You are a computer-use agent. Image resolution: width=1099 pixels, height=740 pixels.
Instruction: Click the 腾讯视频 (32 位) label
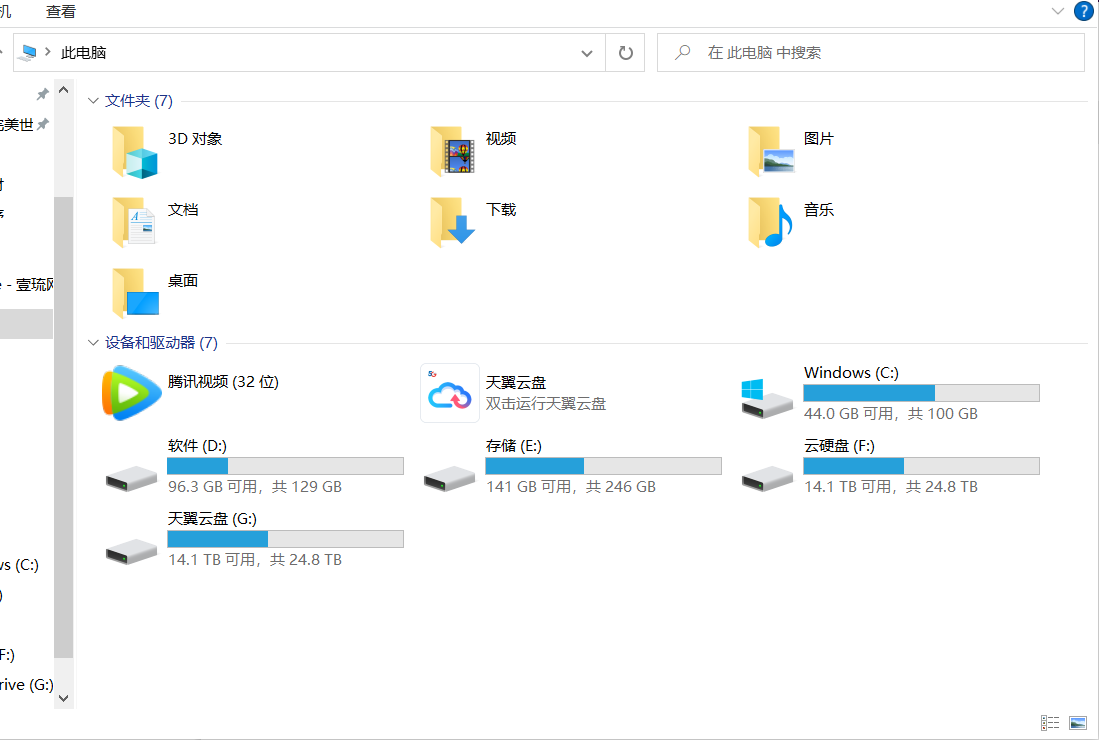coord(223,382)
